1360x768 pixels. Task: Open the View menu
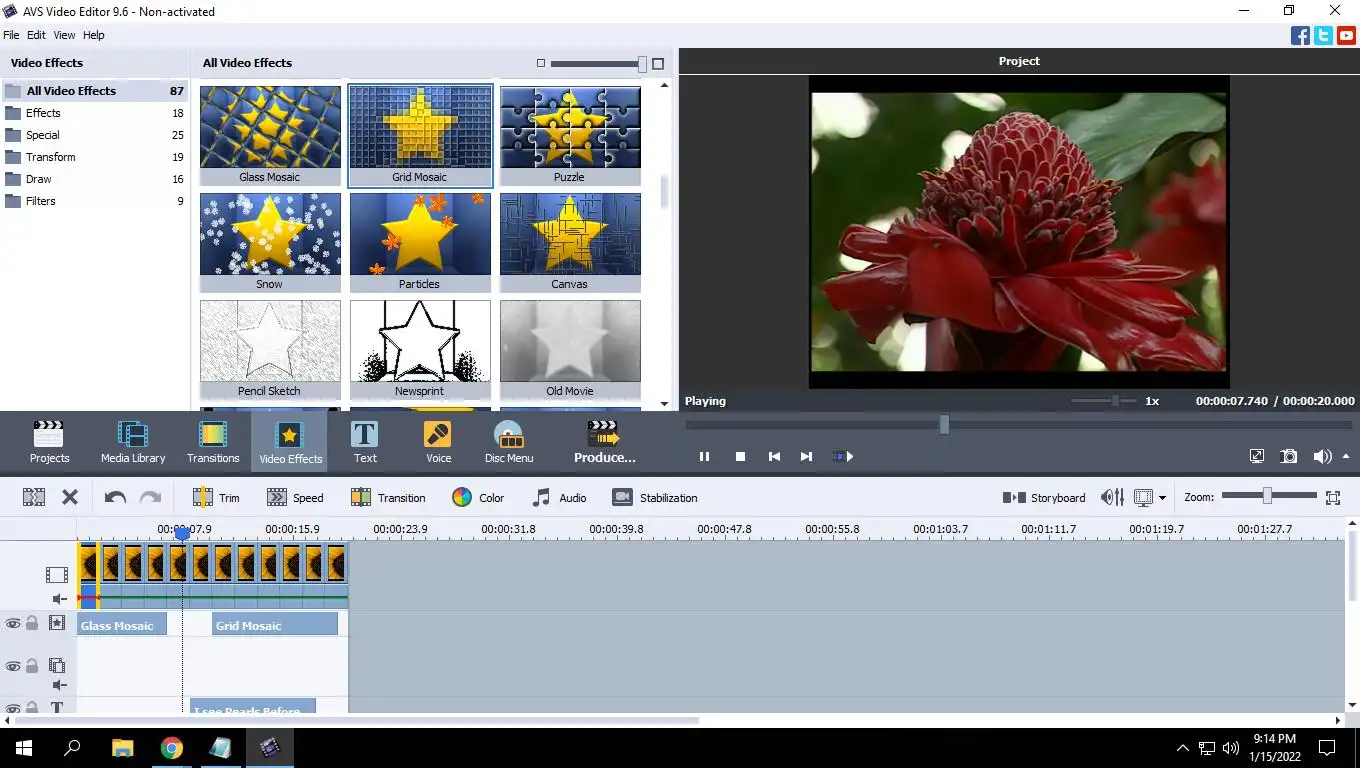(64, 35)
